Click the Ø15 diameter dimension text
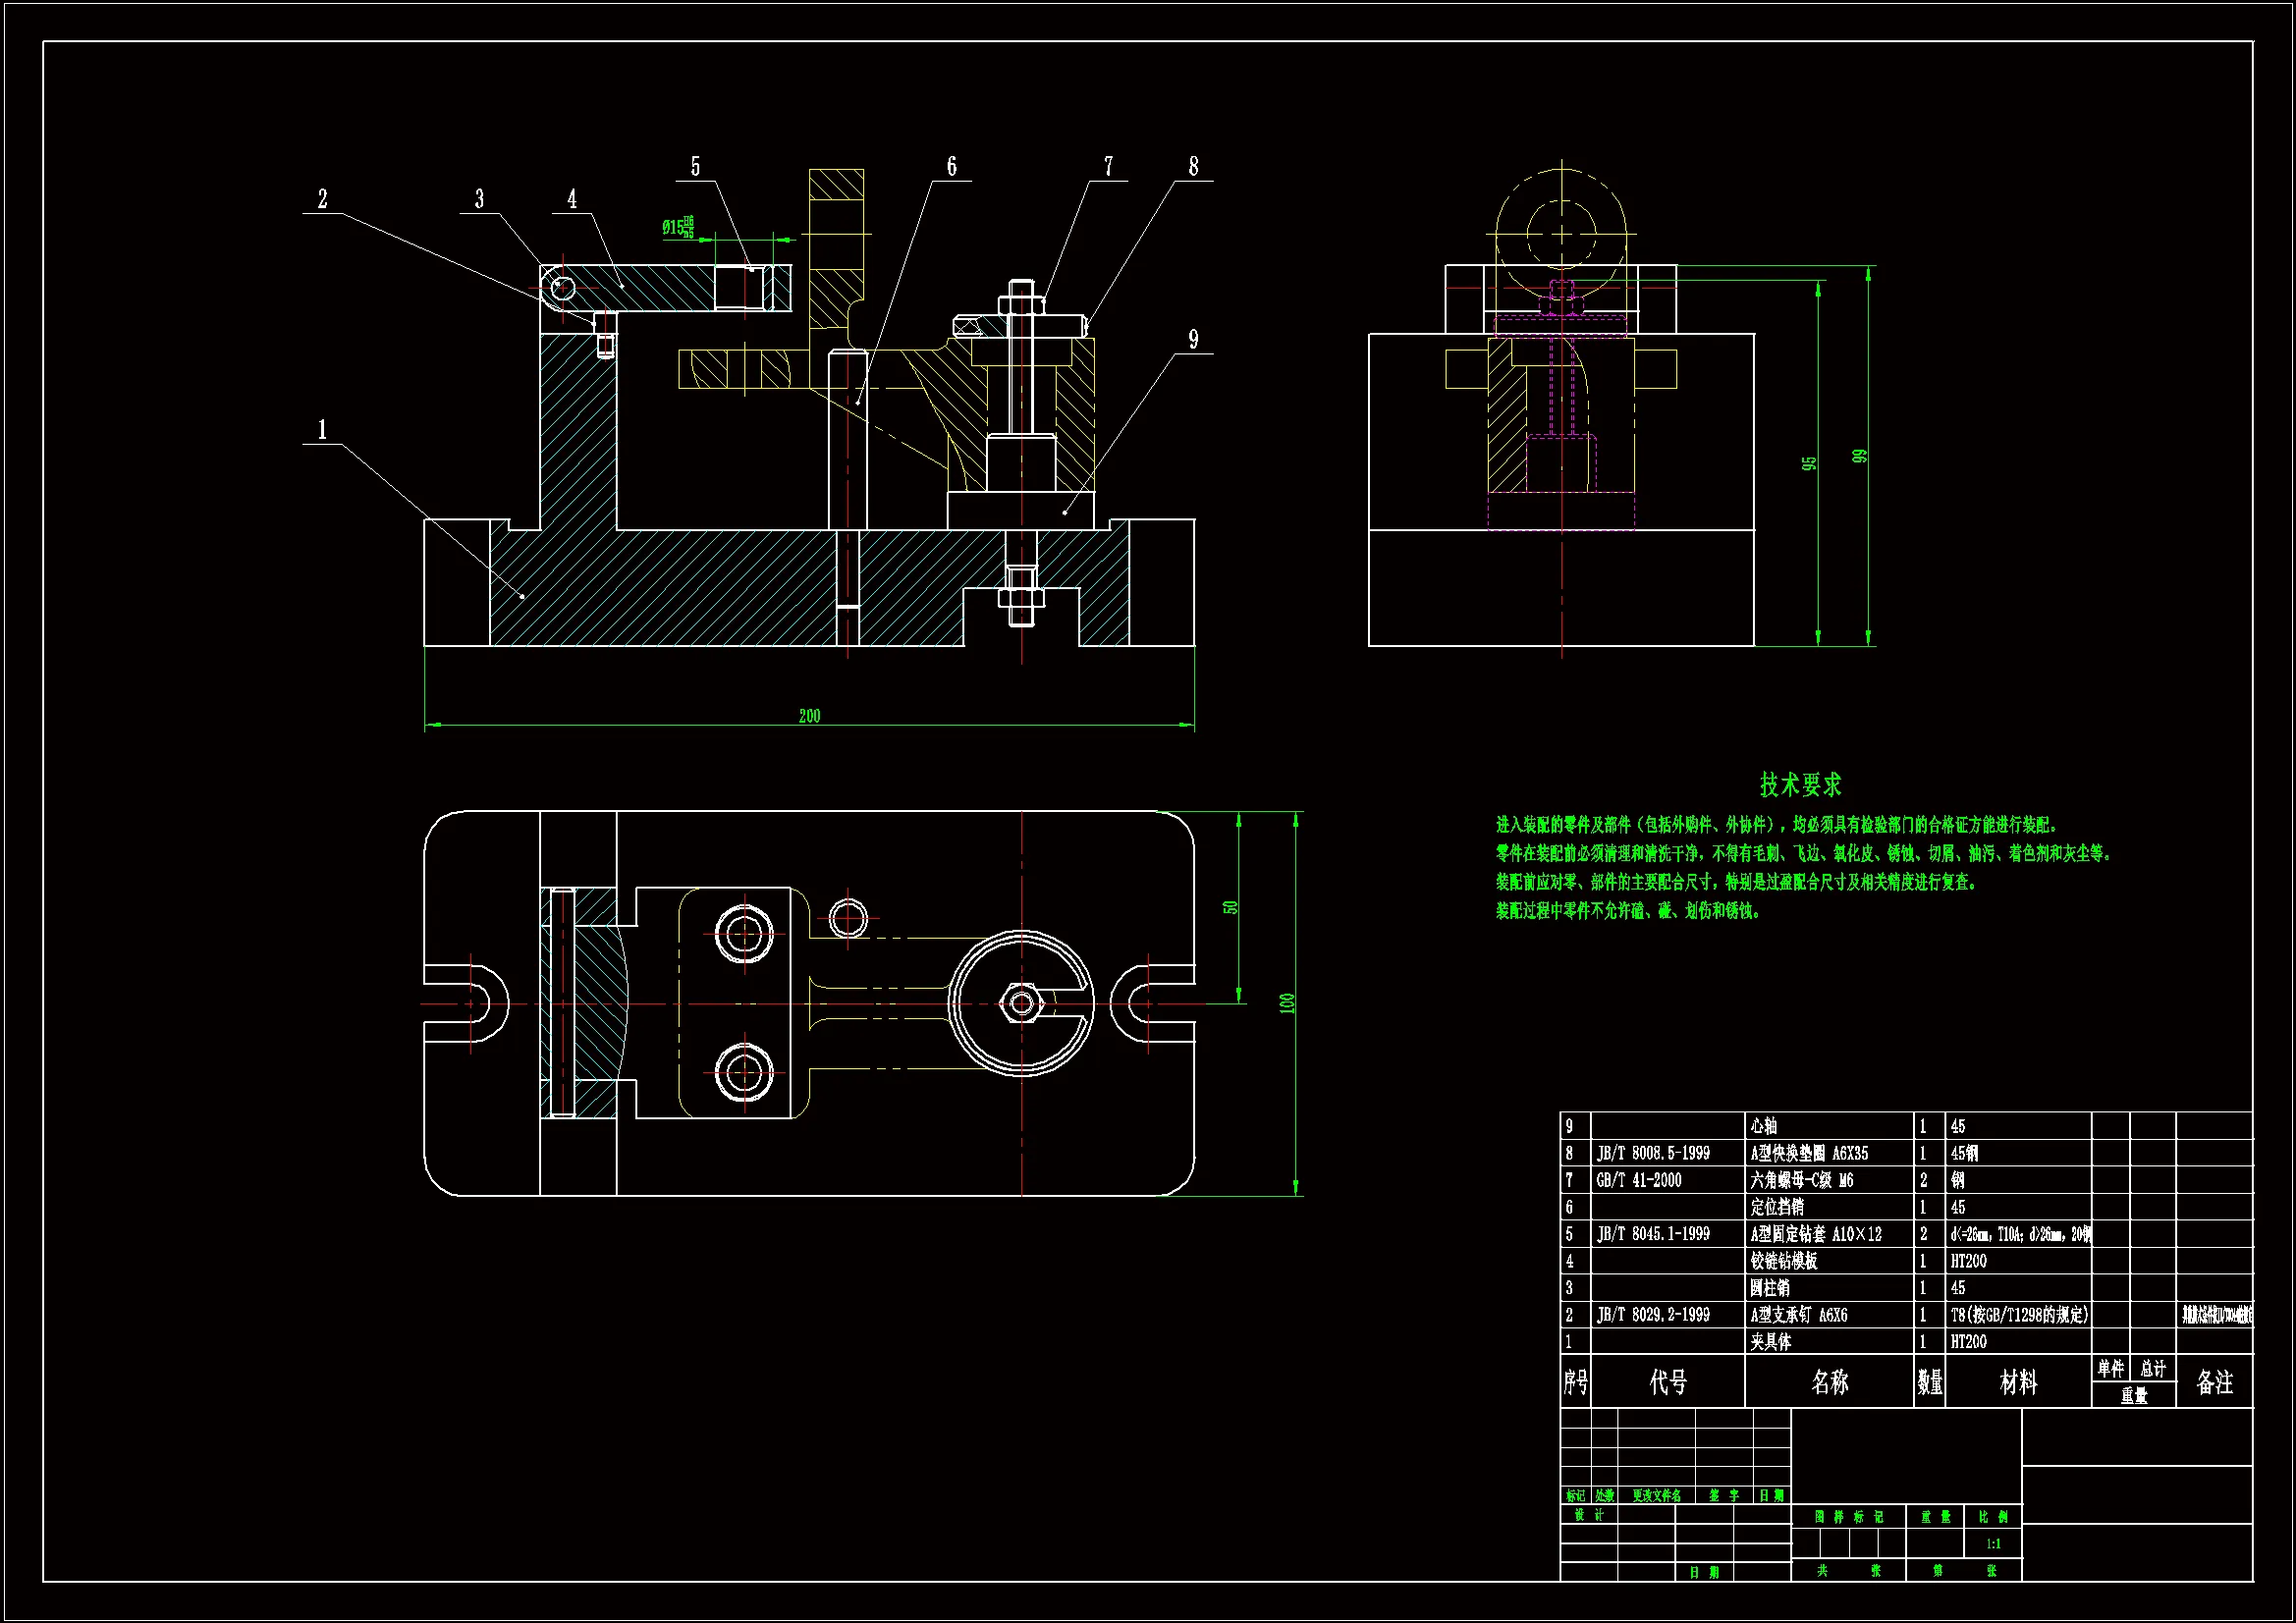 coord(677,228)
